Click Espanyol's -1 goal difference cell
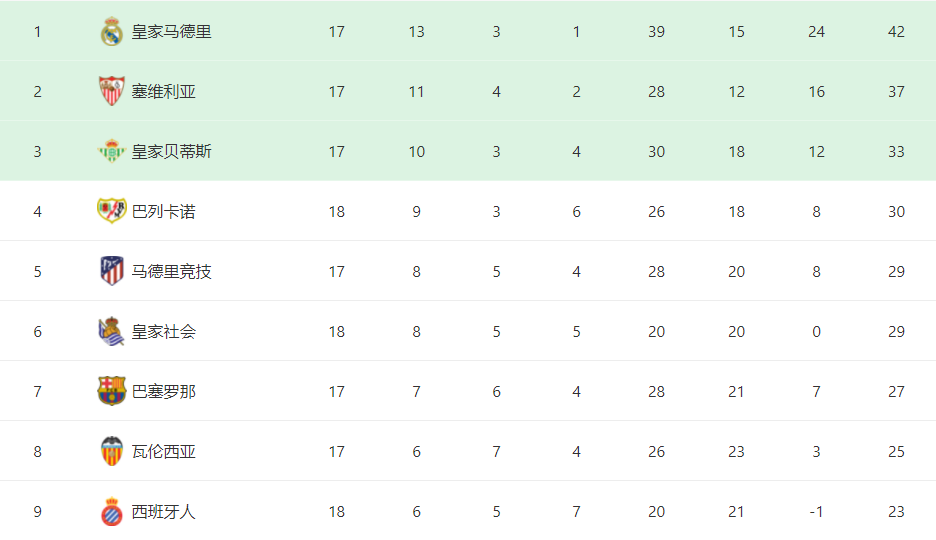 (x=816, y=511)
